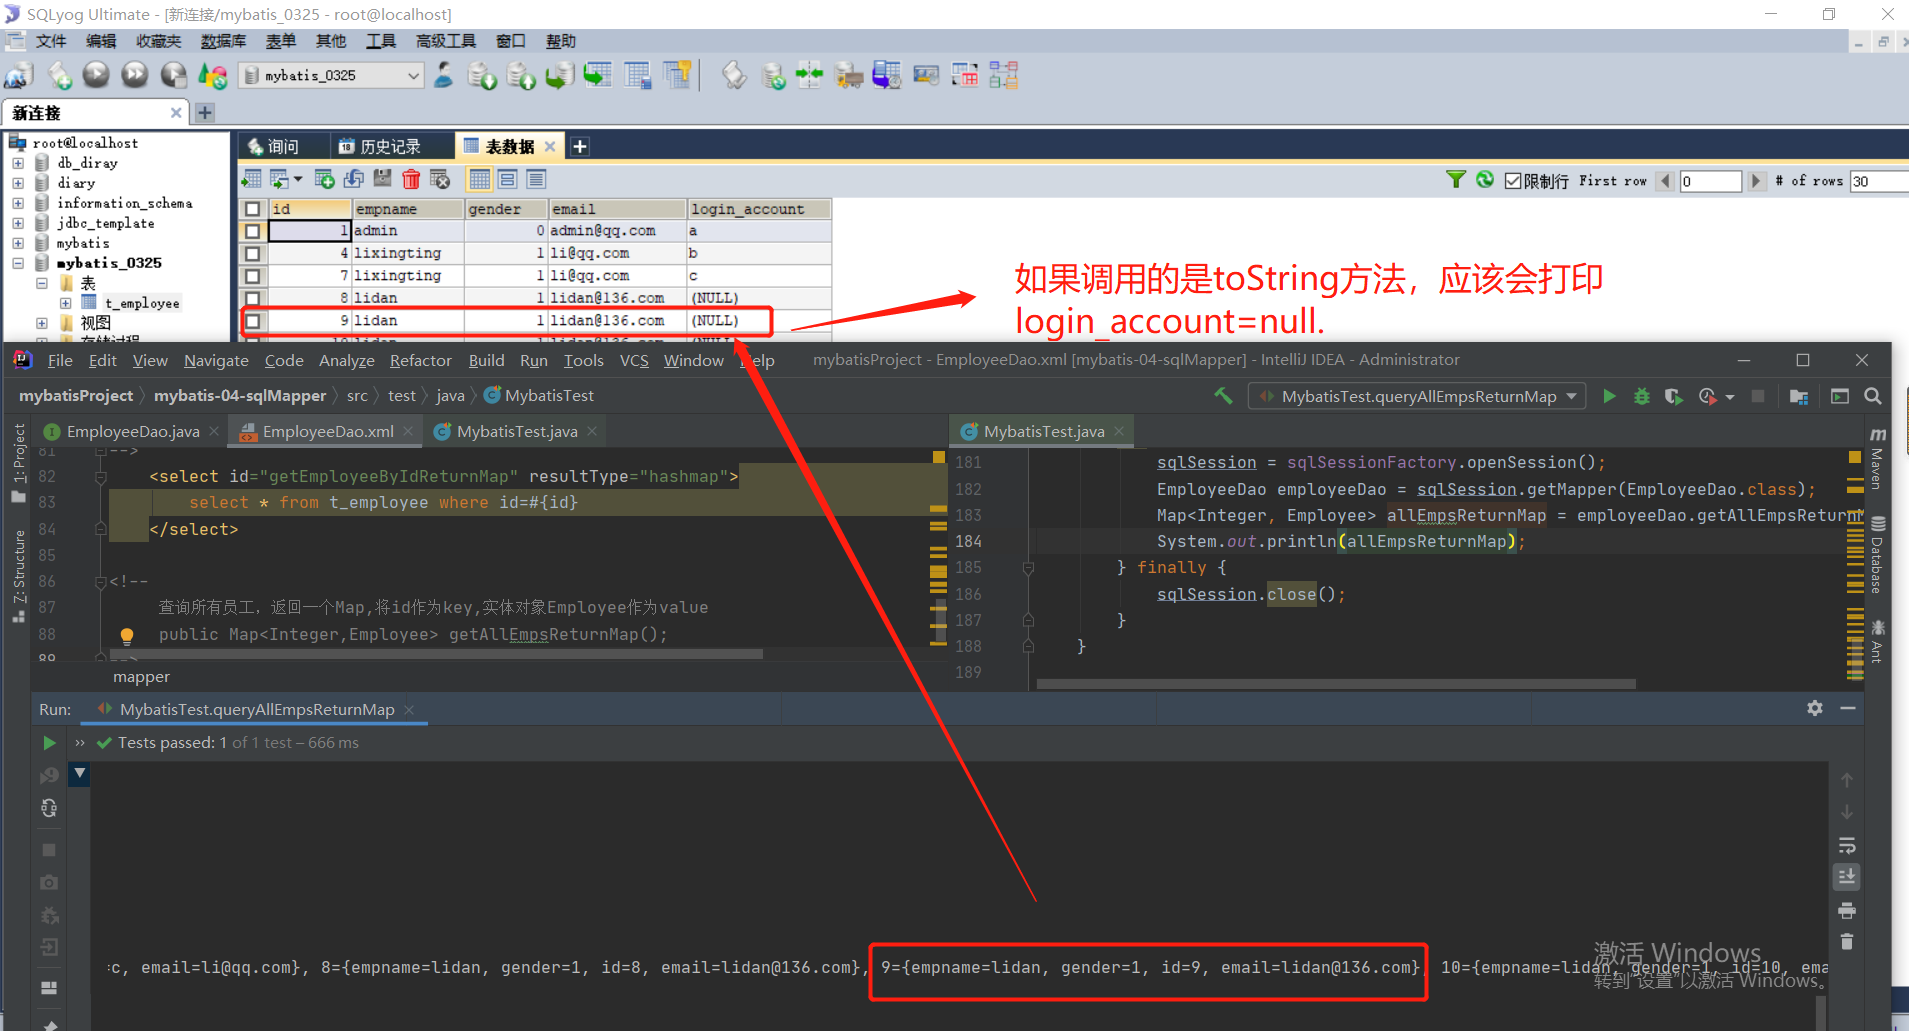Screen dimensions: 1909x1031
Task: Toggle the 限制行 checkbox in SQLyog
Action: coord(1513,181)
